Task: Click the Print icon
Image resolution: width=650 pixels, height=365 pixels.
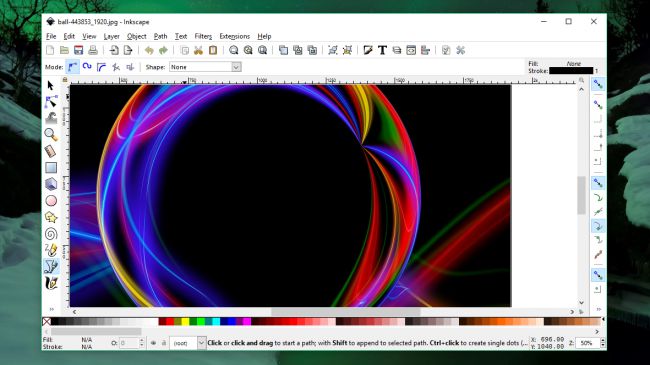Action: click(x=93, y=50)
